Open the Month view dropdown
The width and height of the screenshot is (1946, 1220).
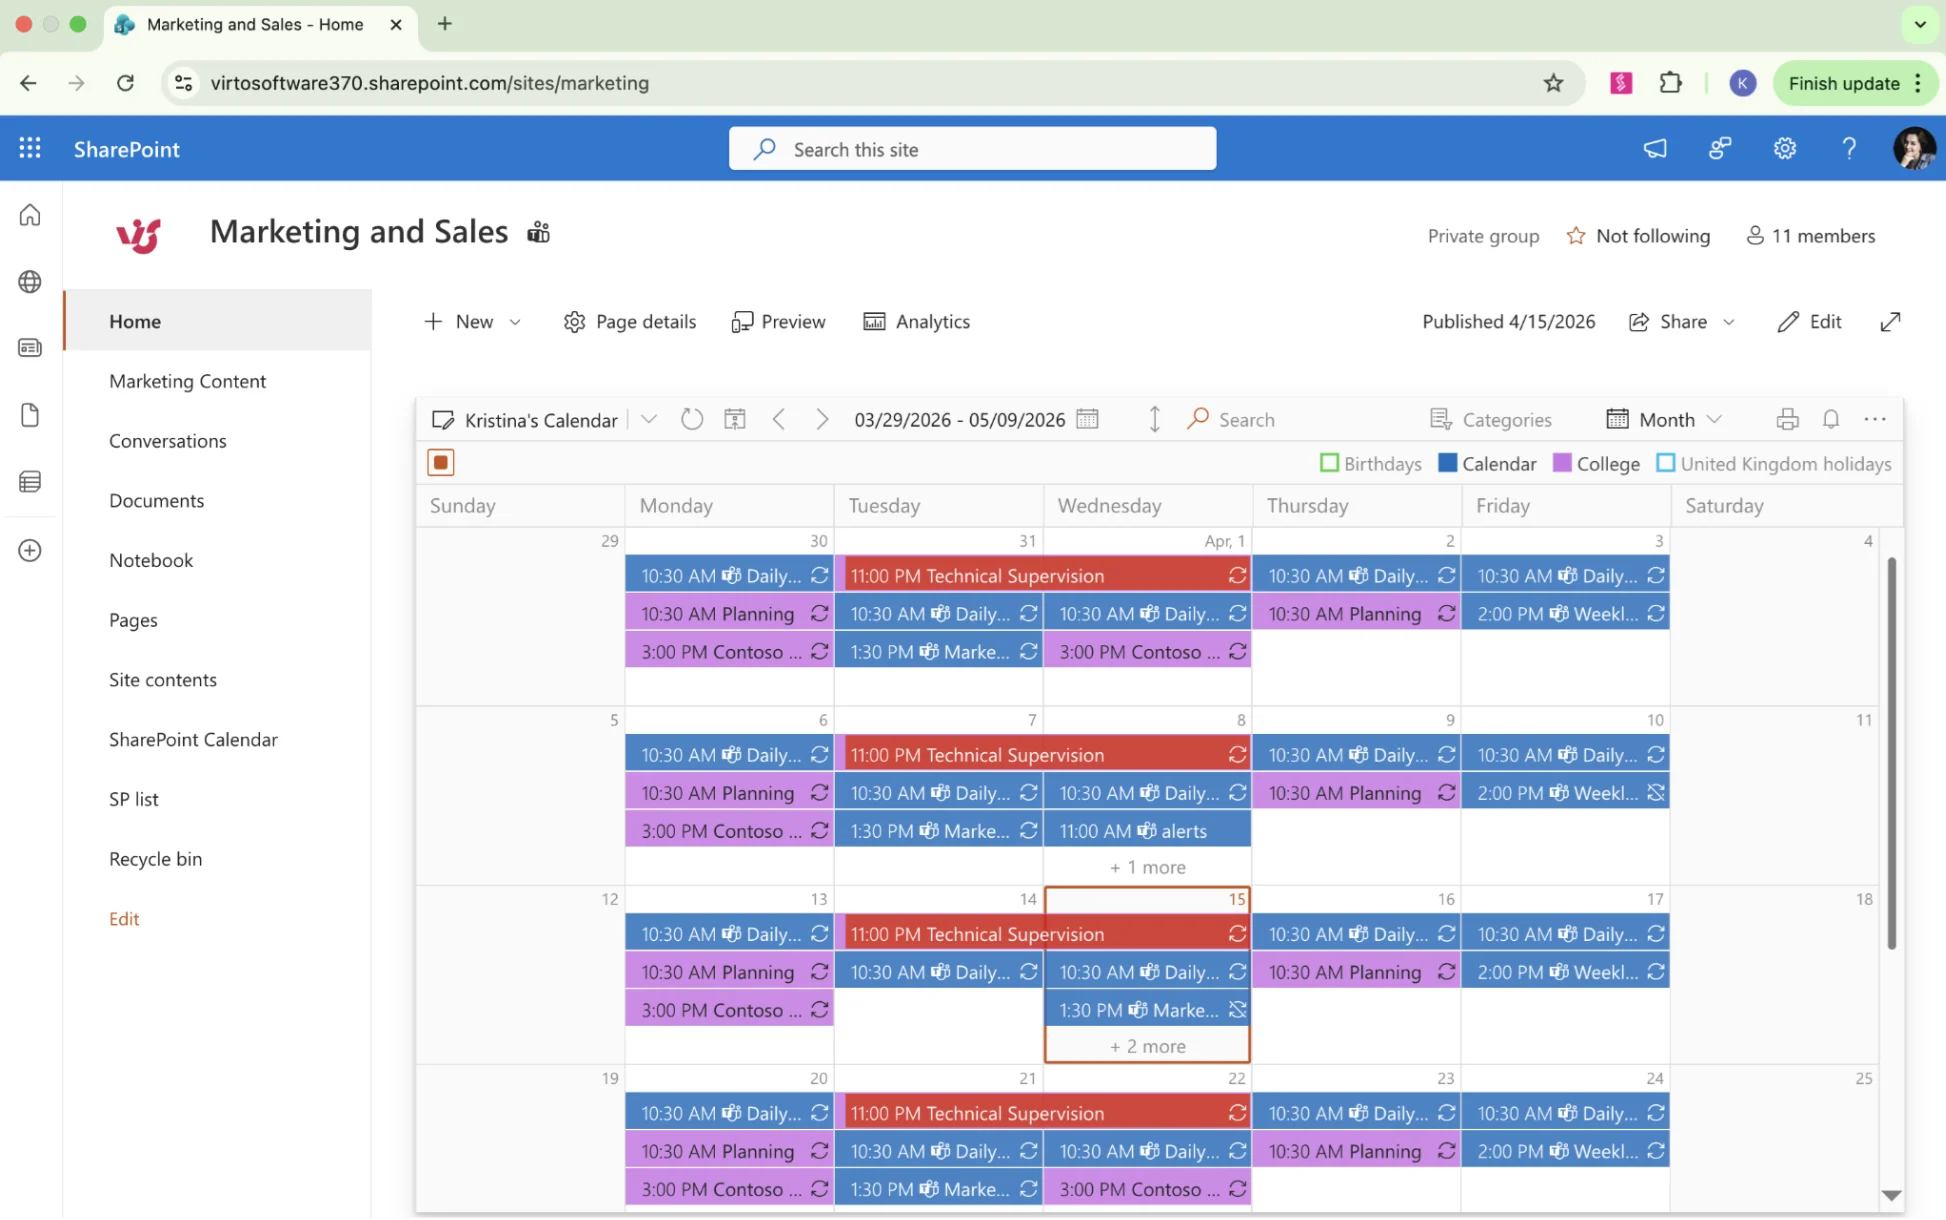(x=1664, y=419)
